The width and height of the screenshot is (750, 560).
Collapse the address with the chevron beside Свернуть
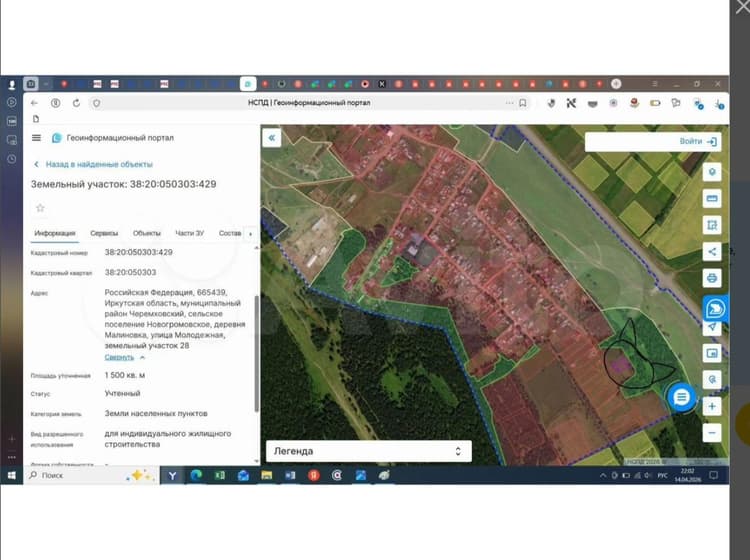point(143,357)
